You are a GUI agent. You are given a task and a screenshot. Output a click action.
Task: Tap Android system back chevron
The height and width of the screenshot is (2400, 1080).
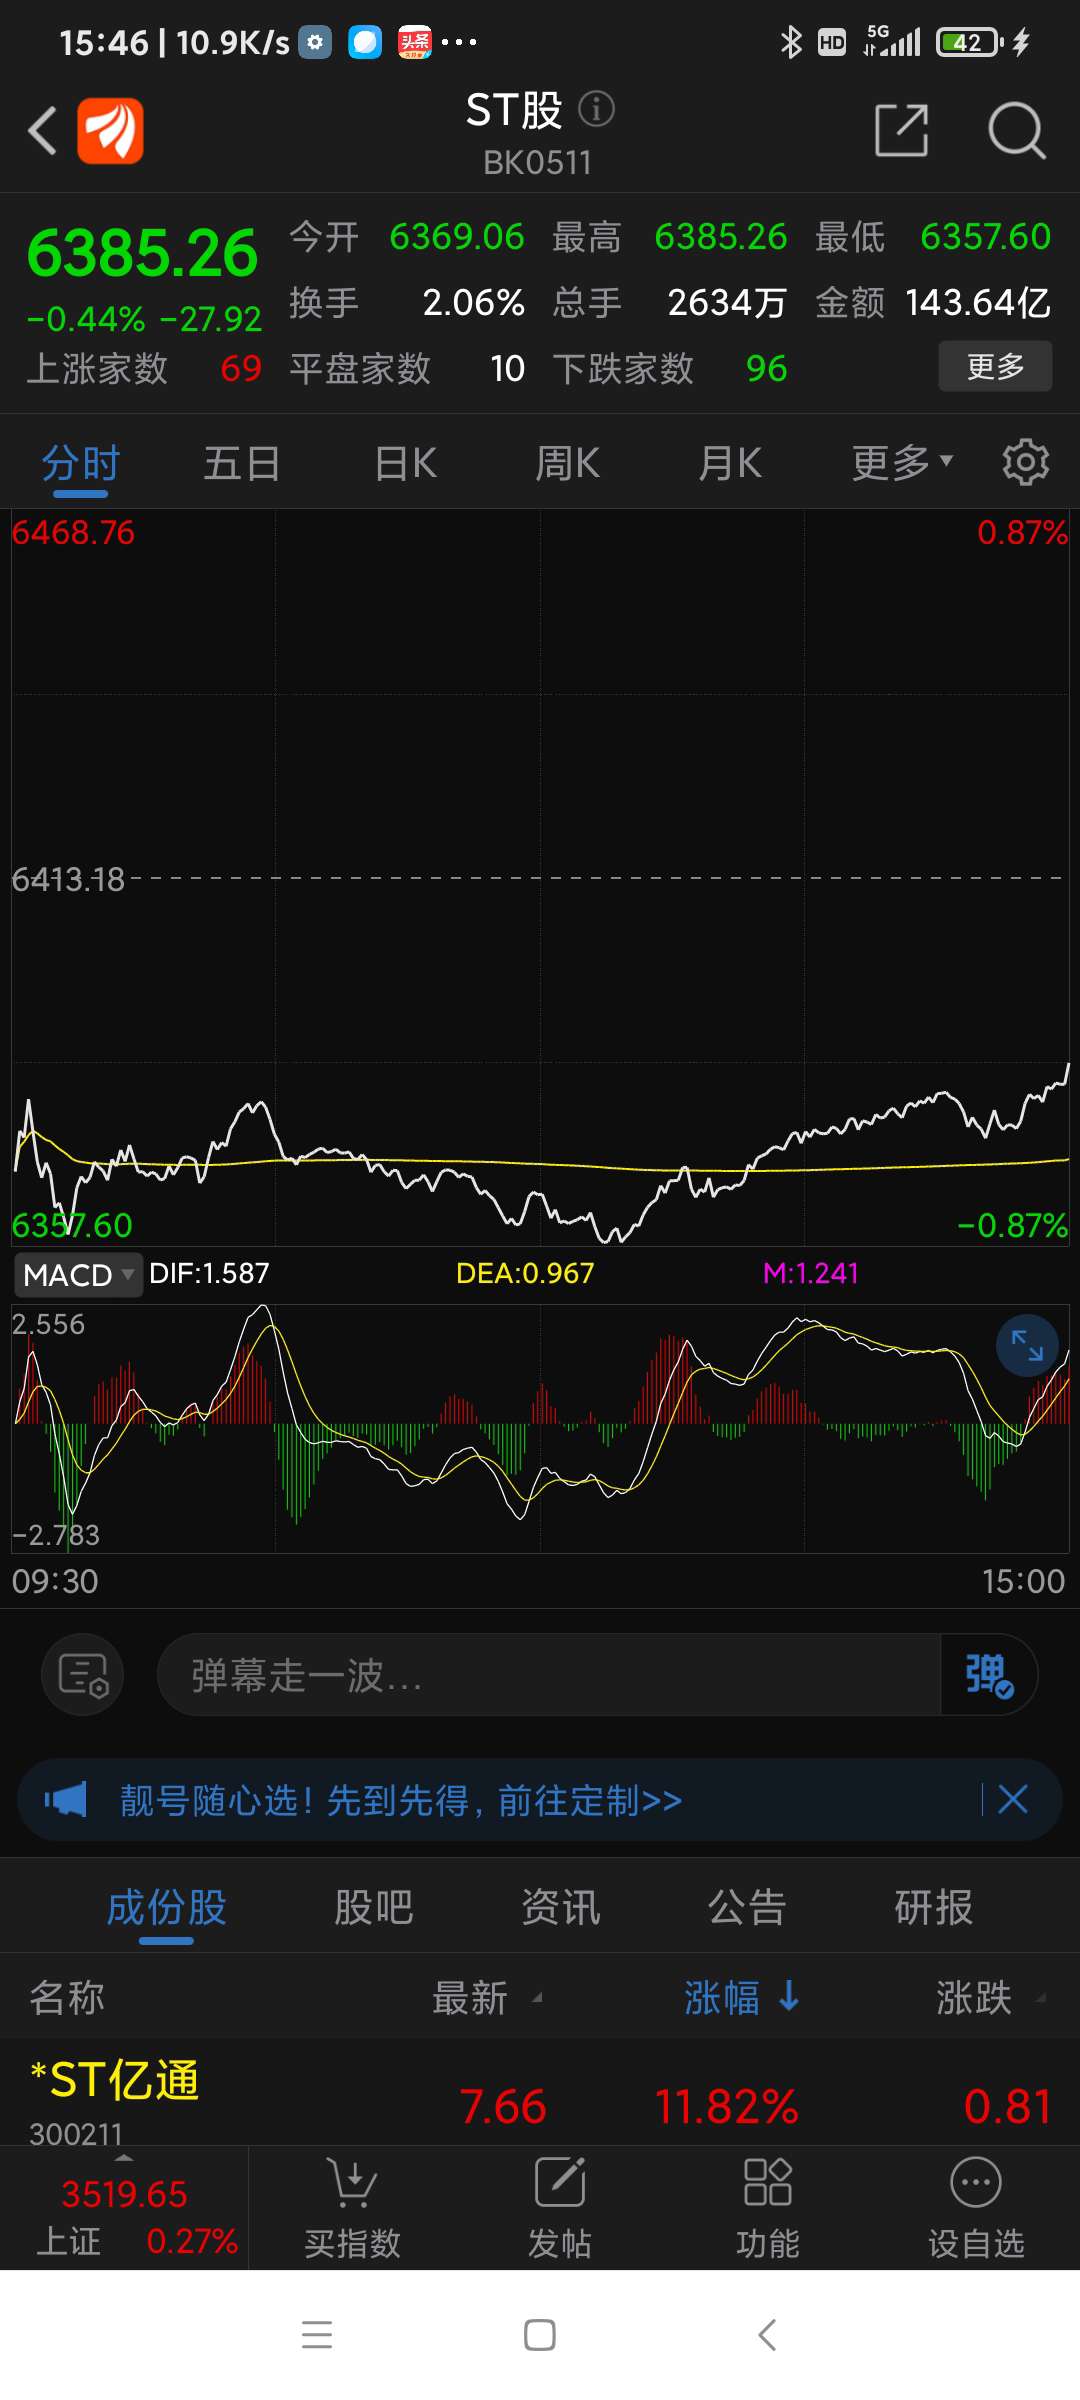pos(767,2335)
